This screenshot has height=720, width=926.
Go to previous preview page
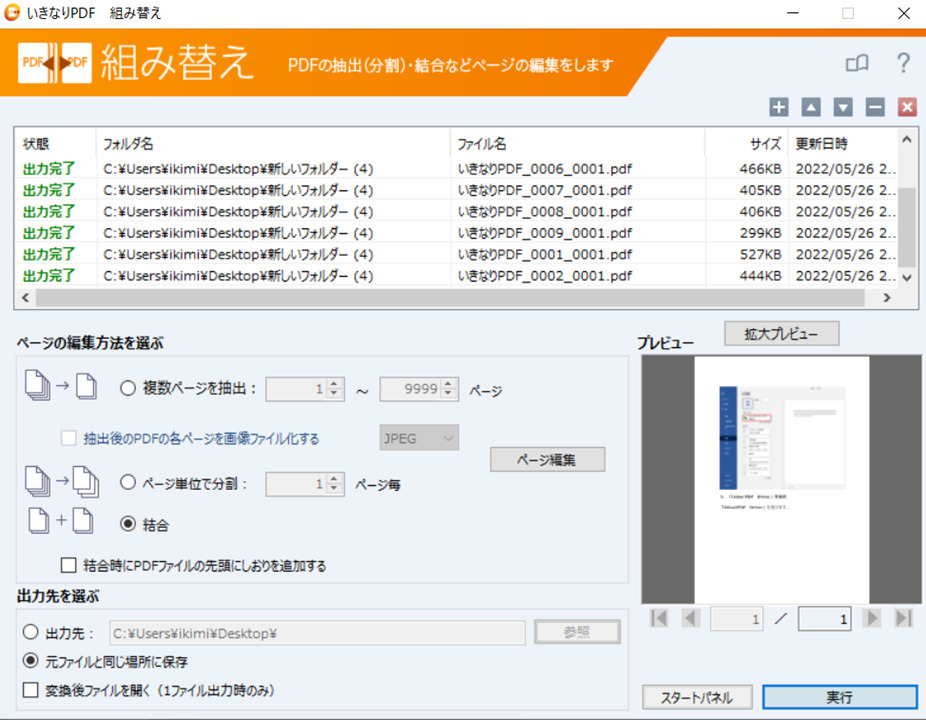[x=690, y=618]
